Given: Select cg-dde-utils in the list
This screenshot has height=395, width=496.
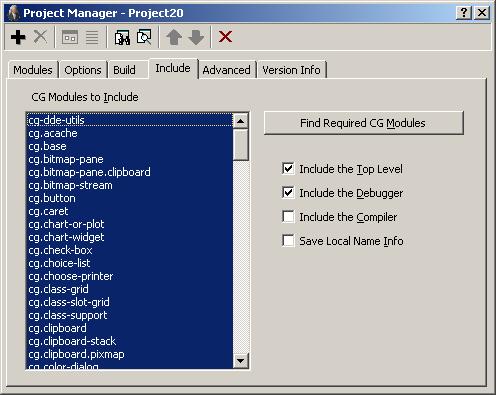Looking at the screenshot, I should coord(130,120).
